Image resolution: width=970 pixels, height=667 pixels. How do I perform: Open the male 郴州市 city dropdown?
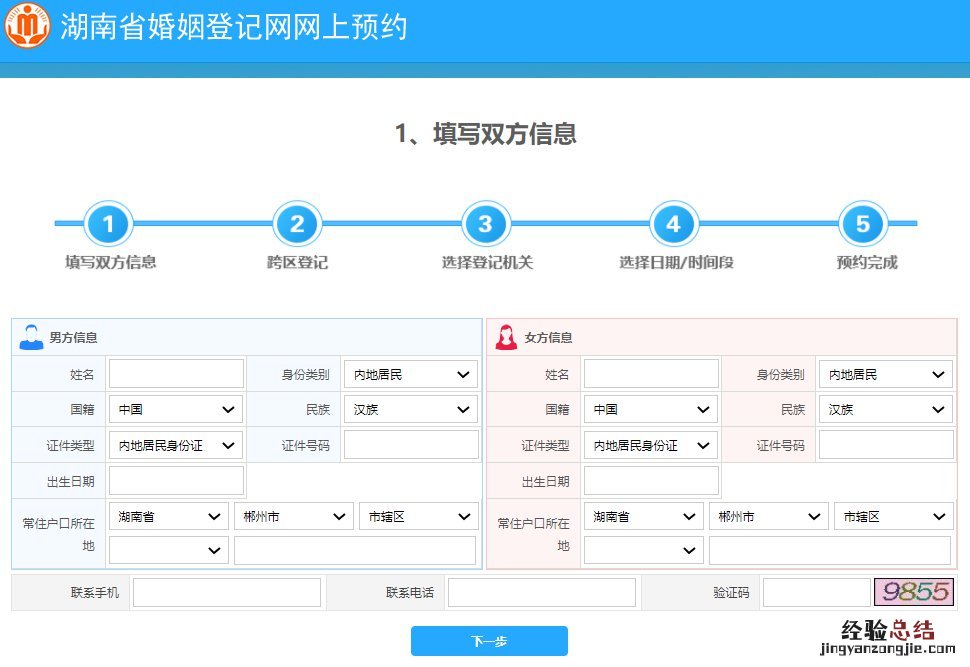click(x=294, y=516)
